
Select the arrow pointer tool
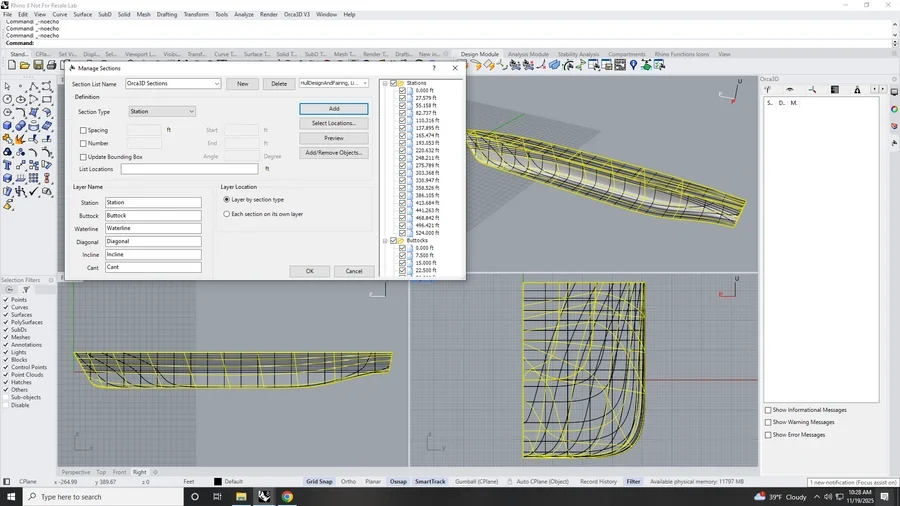[x=7, y=87]
